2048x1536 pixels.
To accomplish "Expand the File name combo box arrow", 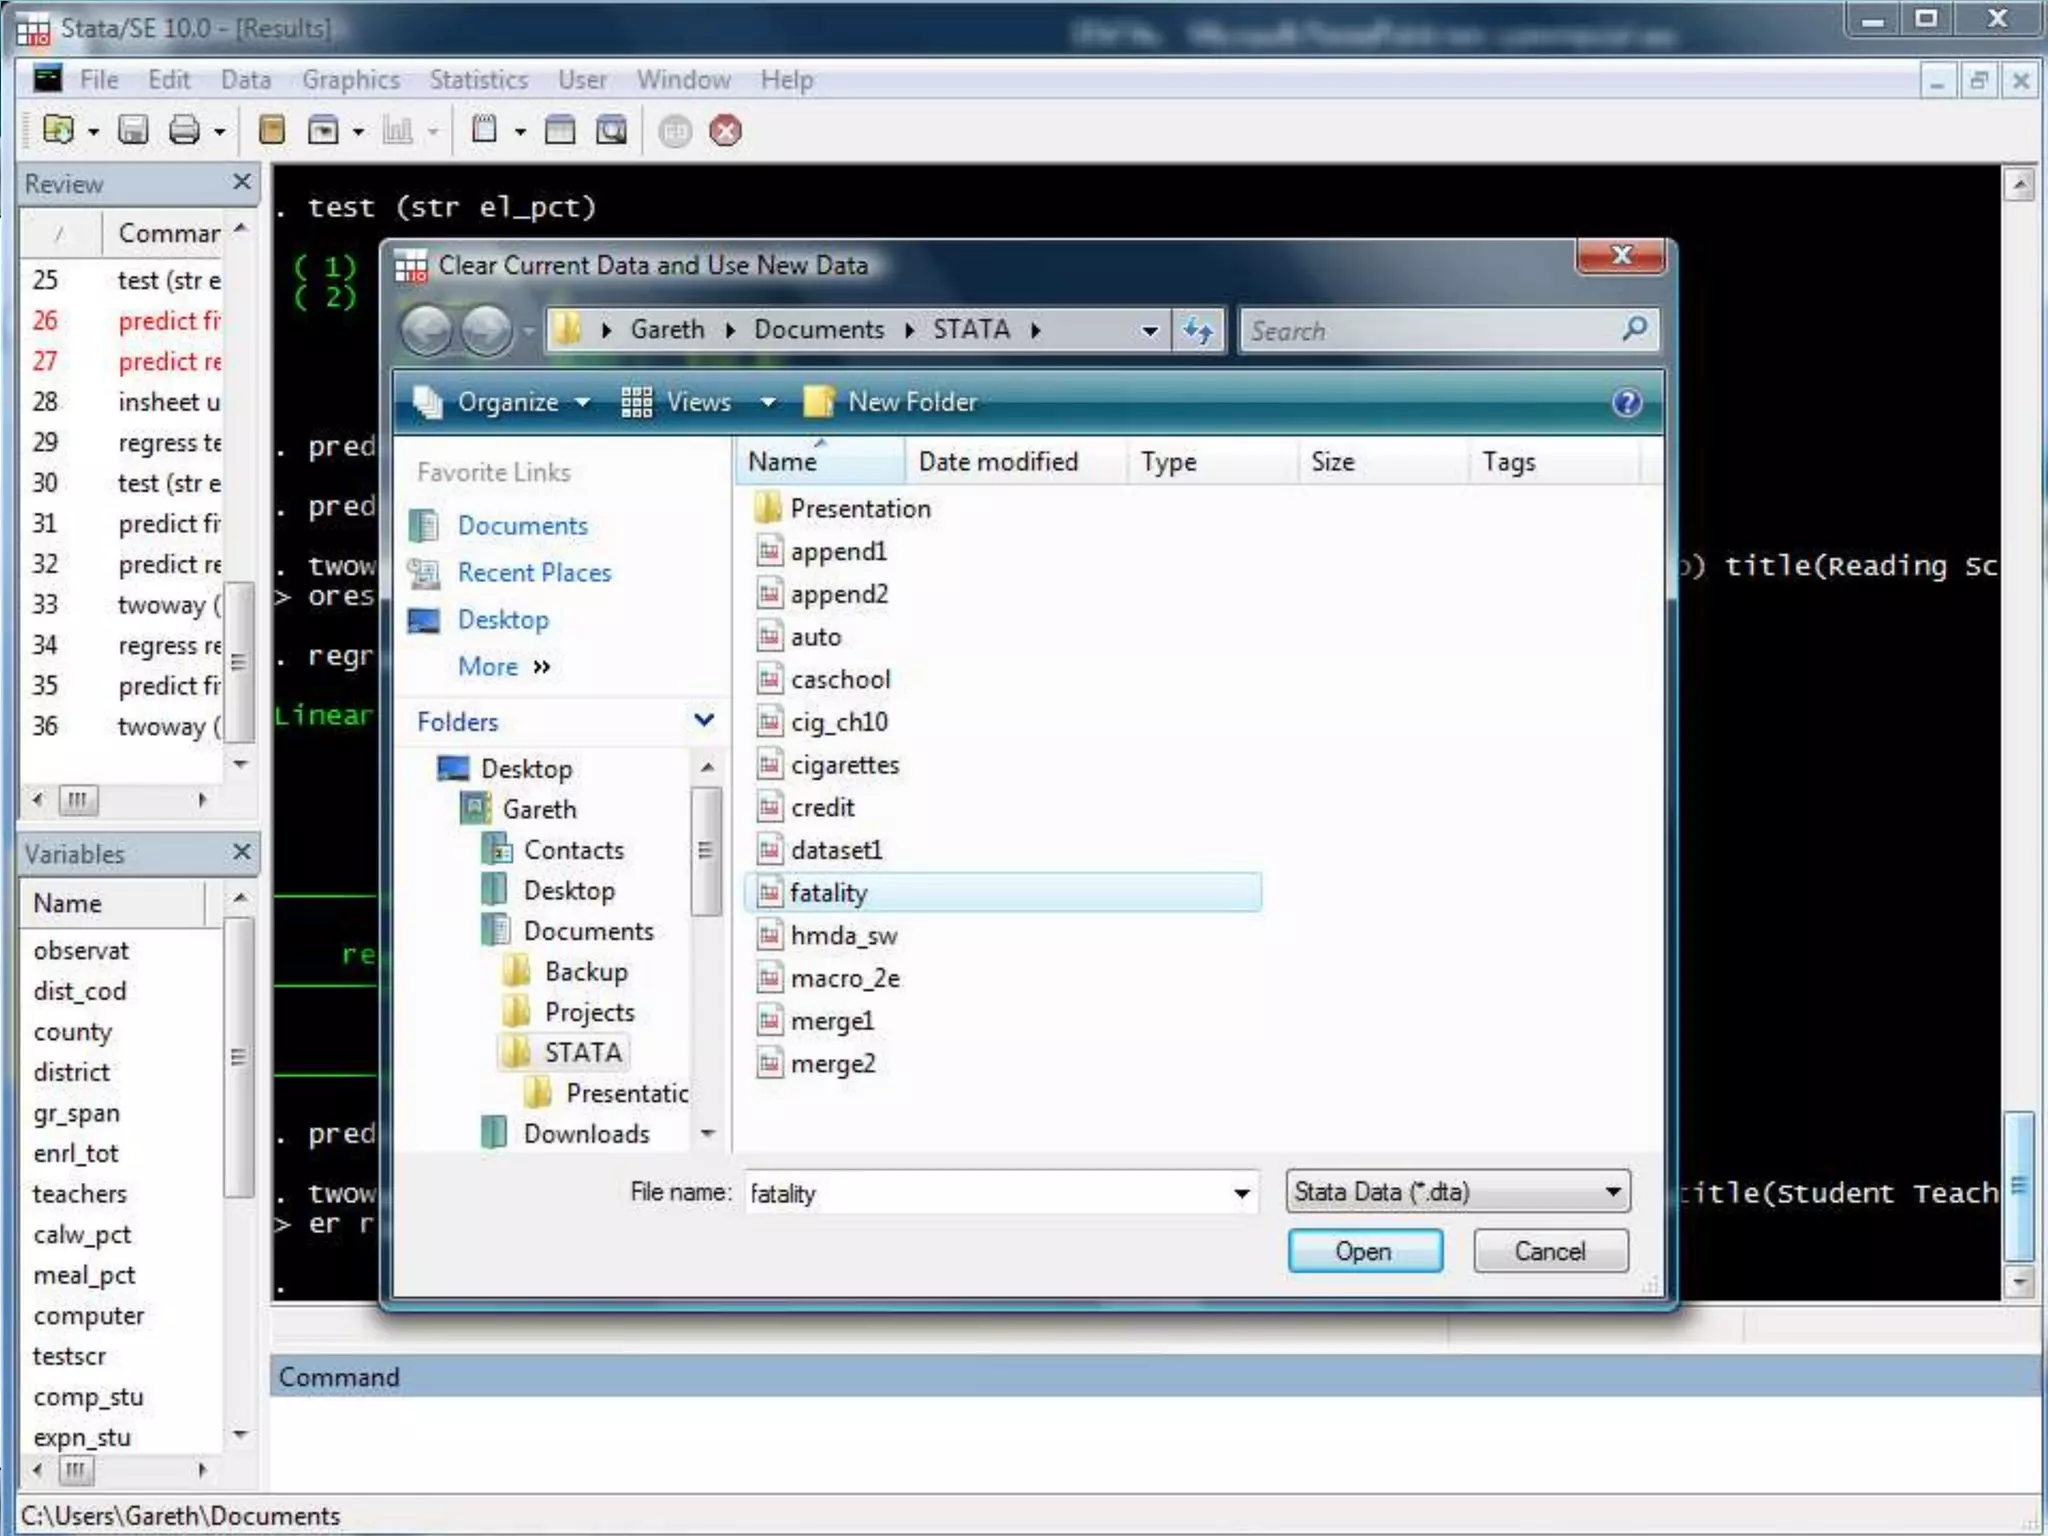I will click(x=1241, y=1193).
